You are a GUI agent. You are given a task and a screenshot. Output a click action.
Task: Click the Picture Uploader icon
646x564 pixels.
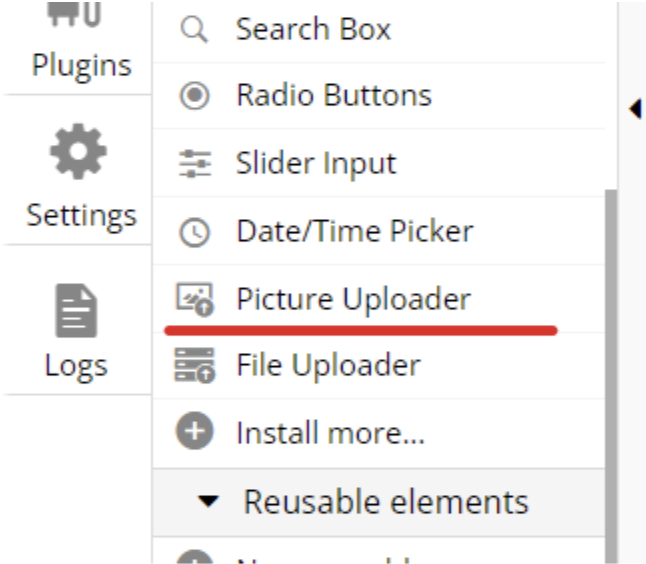[193, 299]
